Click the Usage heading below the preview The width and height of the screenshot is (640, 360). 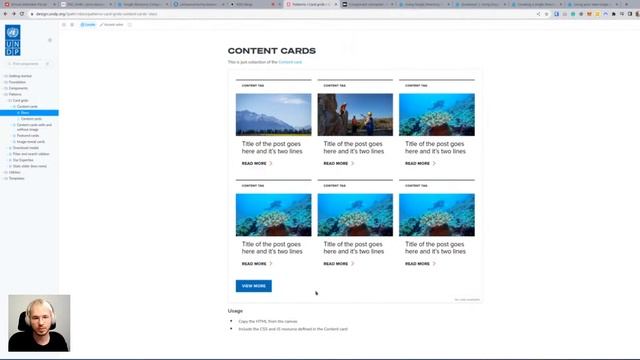[x=235, y=311]
